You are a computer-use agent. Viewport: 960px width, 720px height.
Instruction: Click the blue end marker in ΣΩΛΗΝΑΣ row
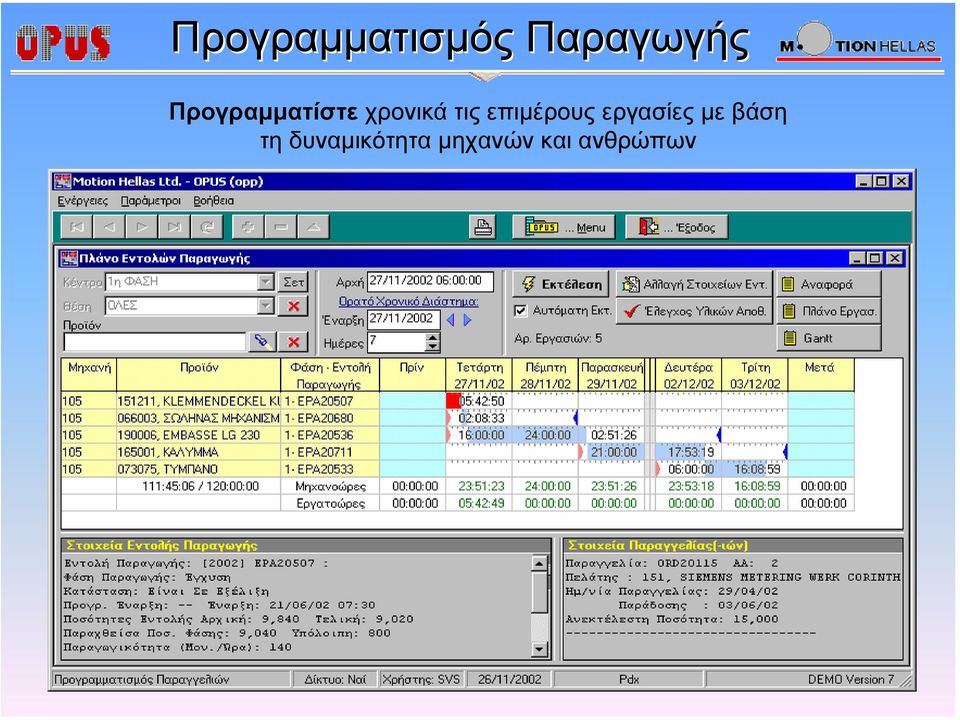pos(575,418)
